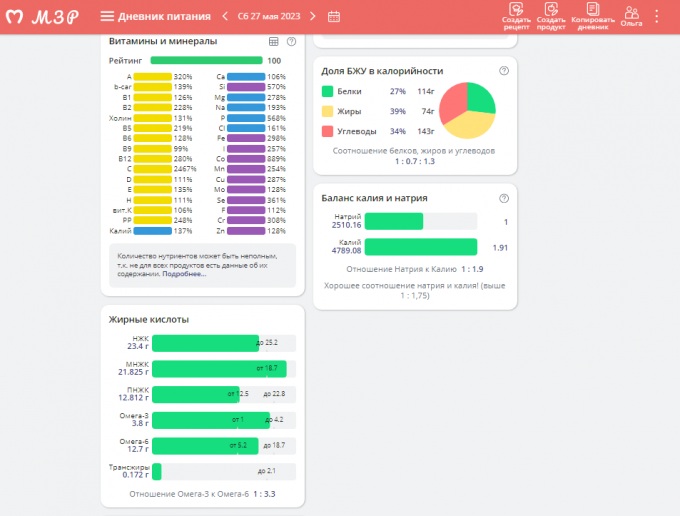This screenshot has width=680, height=516.
Task: Click the green Белки color swatch
Action: click(327, 91)
